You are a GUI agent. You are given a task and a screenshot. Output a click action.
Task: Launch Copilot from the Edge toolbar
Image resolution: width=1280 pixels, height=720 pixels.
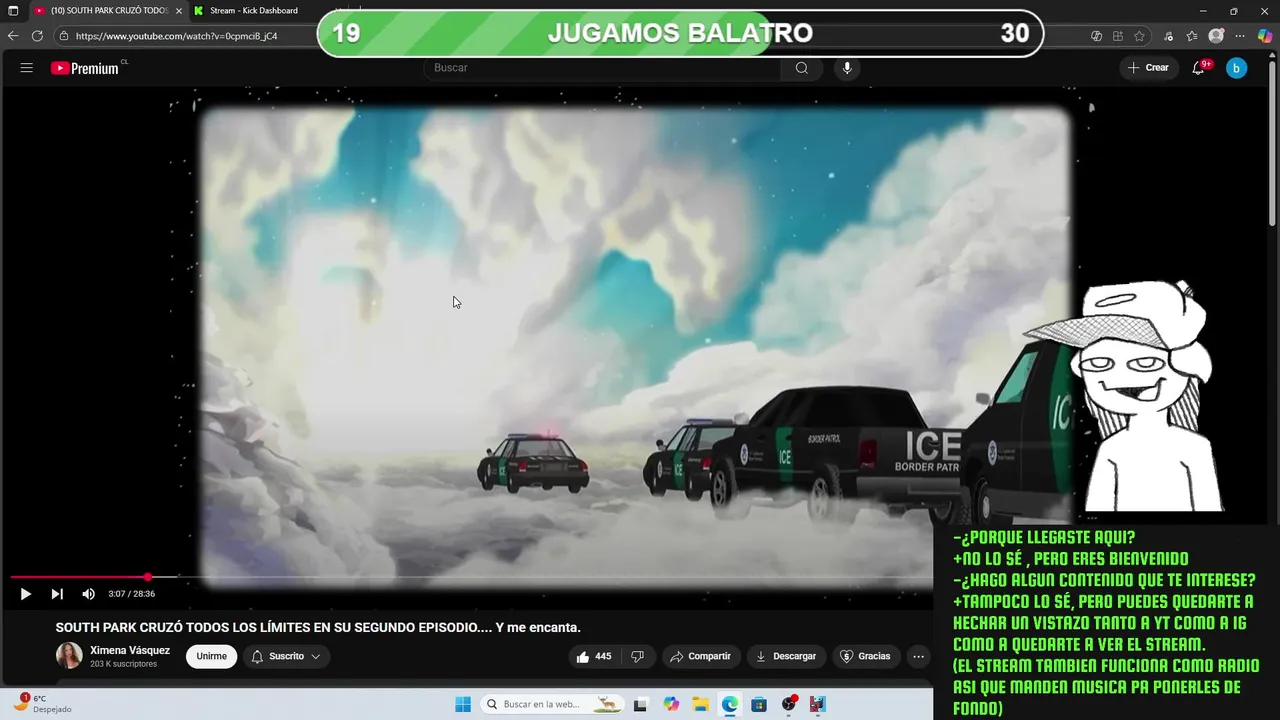pos(1265,36)
